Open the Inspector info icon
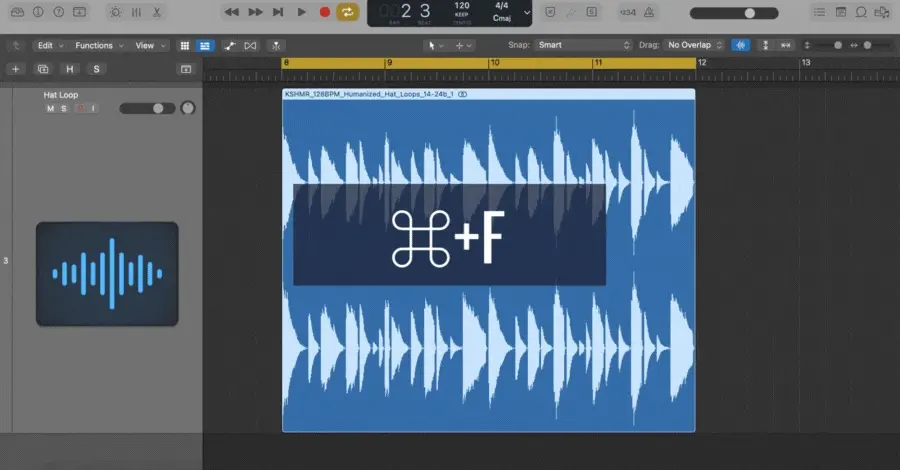The width and height of the screenshot is (900, 470). [38, 12]
